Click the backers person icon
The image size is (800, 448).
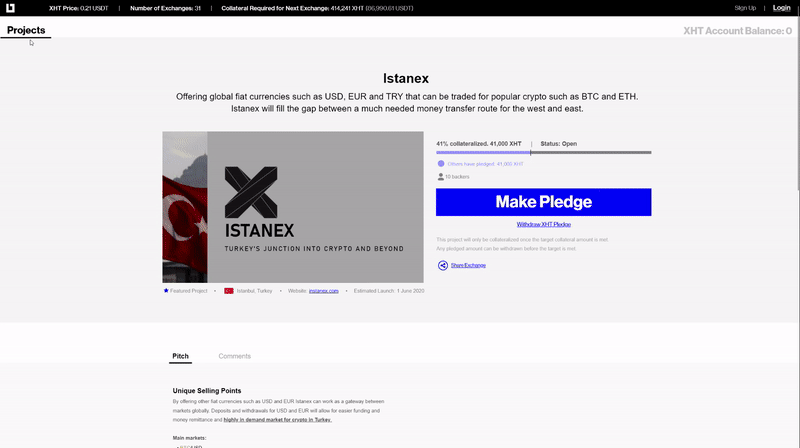pos(441,177)
